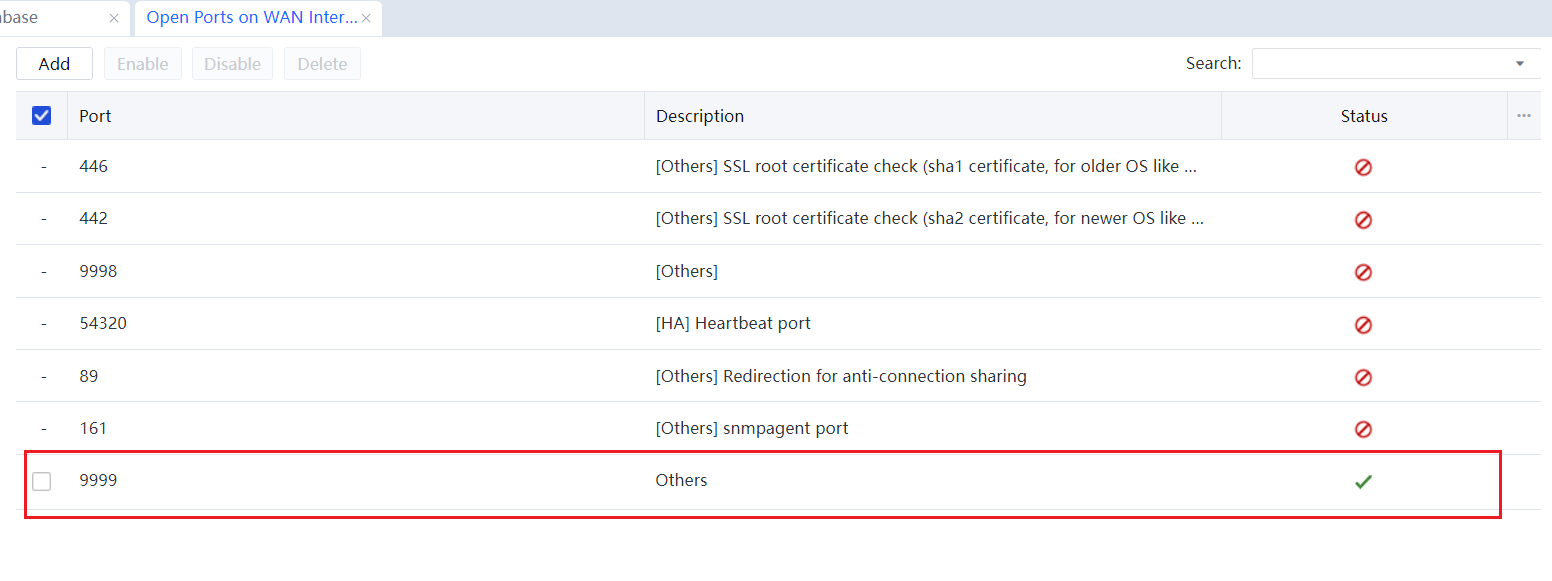Click green enabled checkmark for port 9999
This screenshot has width=1552, height=581.
[x=1363, y=482]
